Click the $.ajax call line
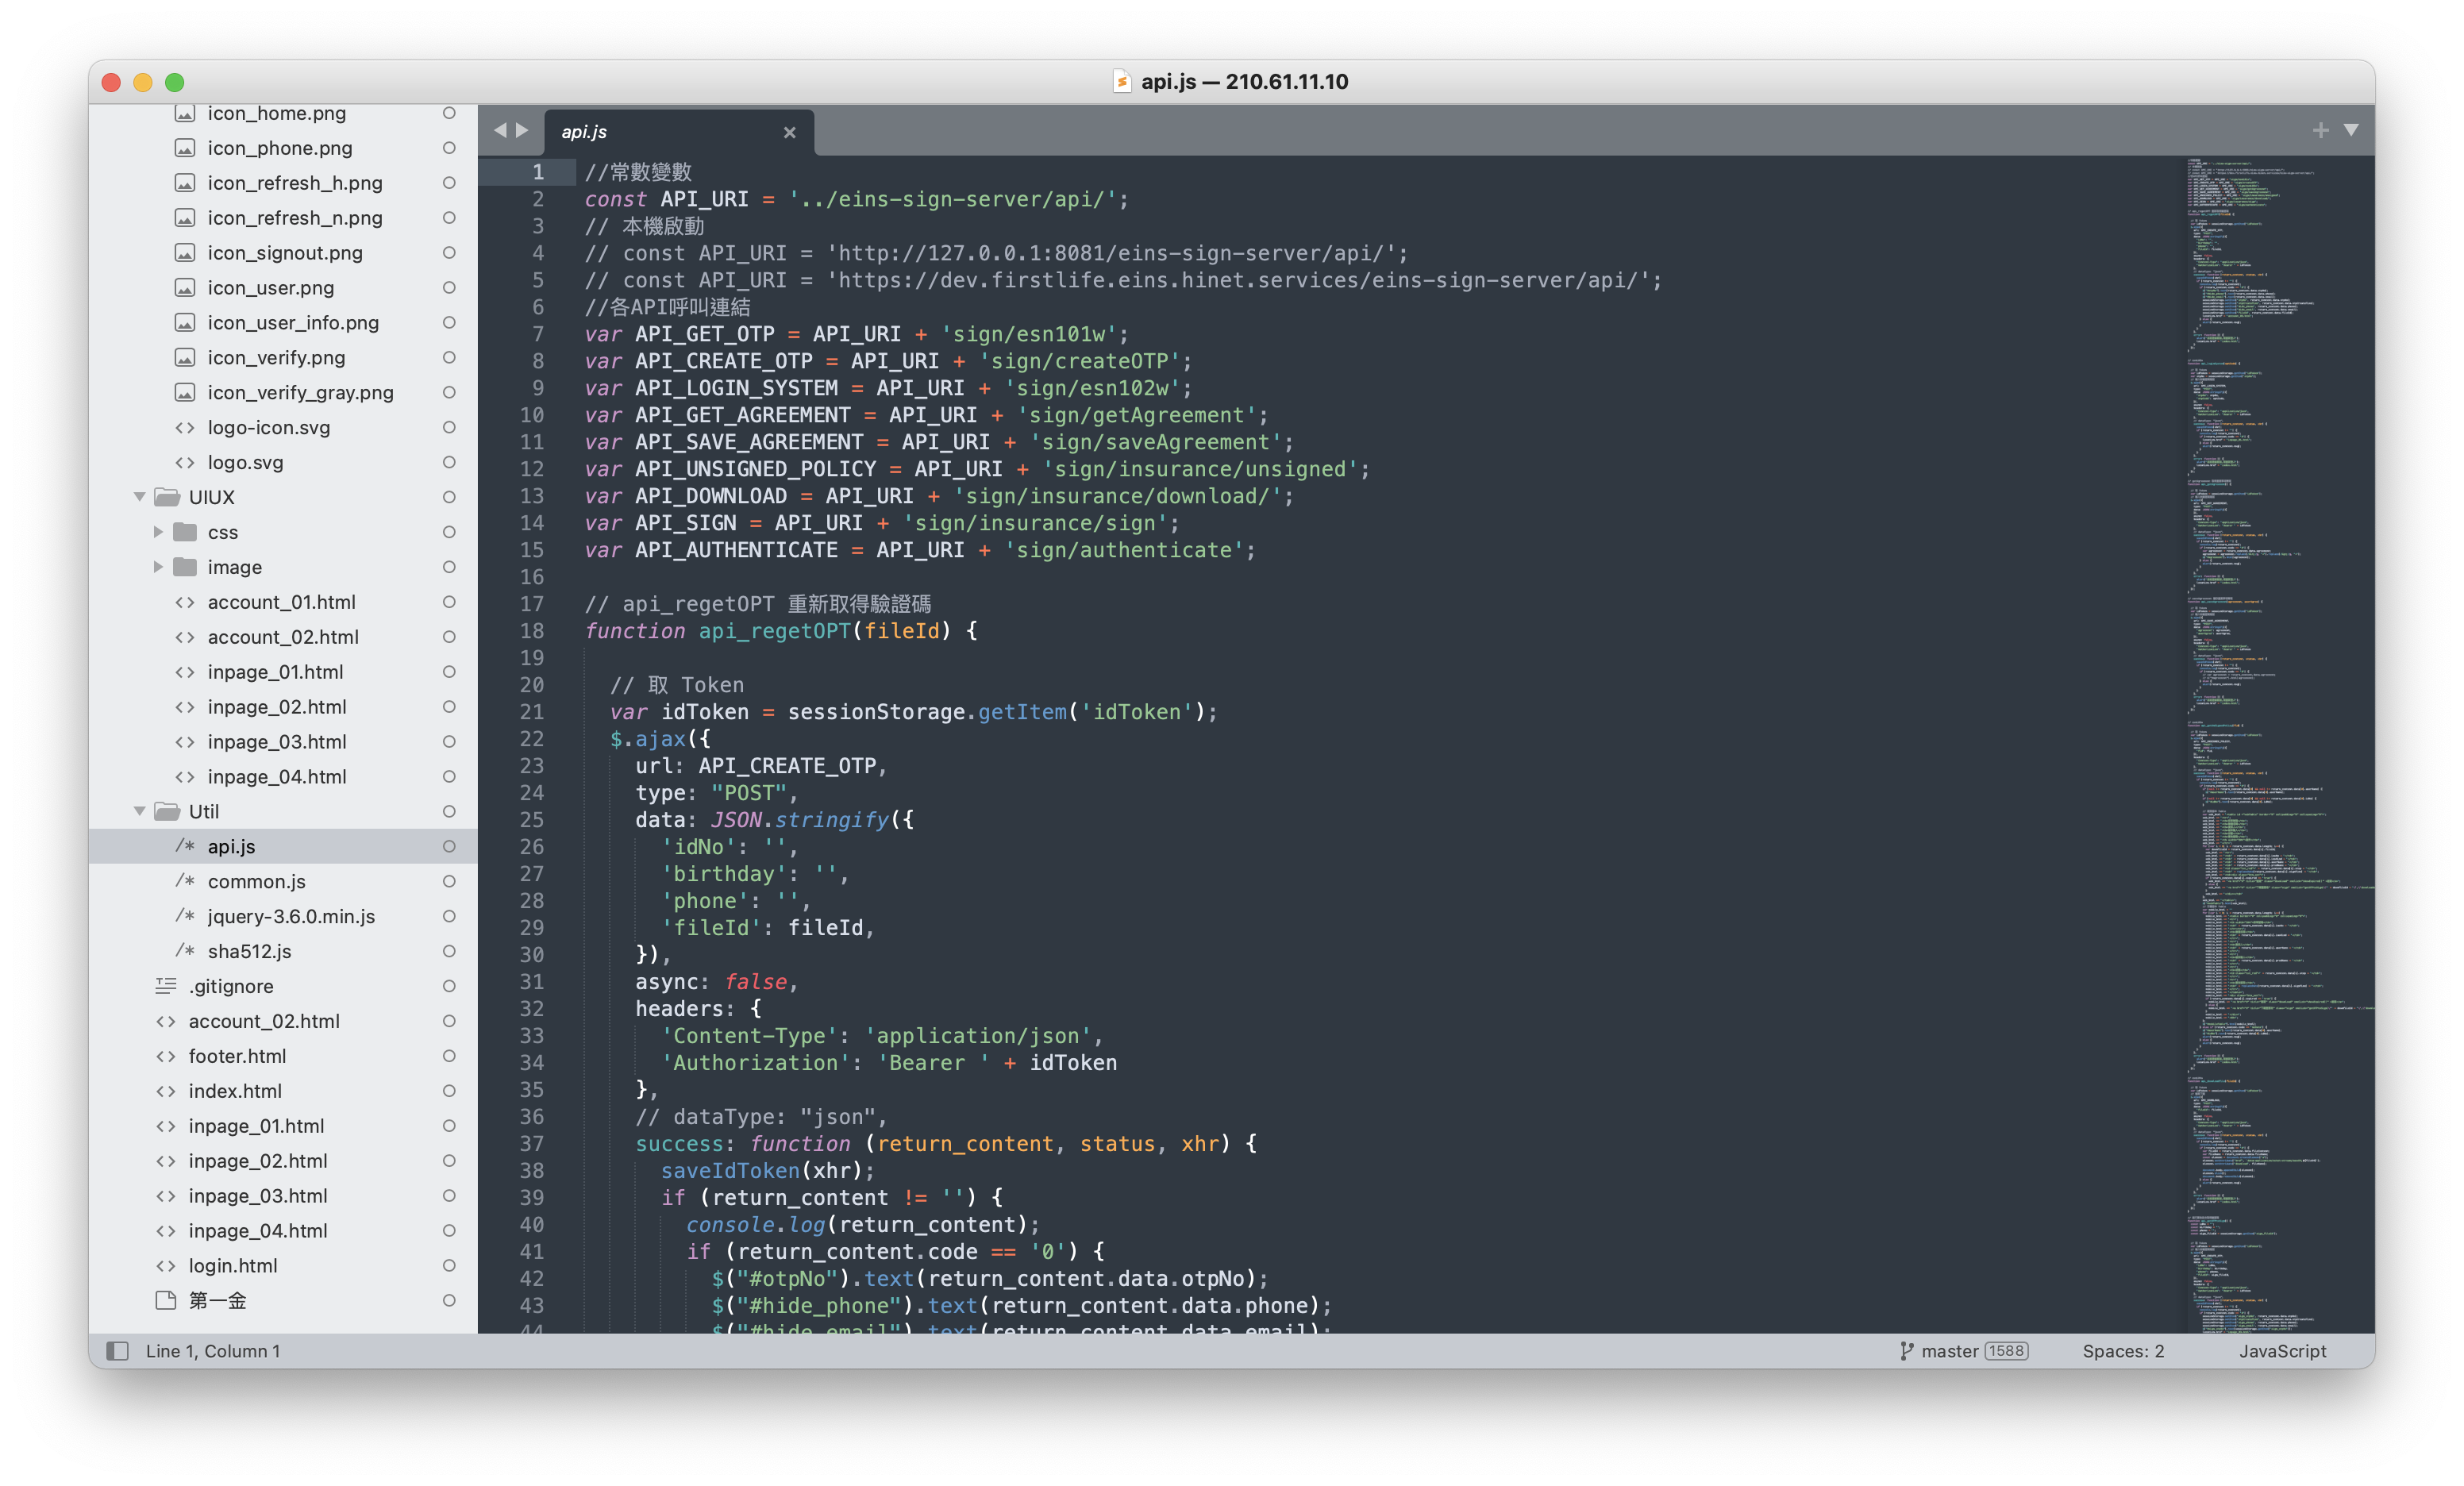The width and height of the screenshot is (2464, 1486). 660,739
